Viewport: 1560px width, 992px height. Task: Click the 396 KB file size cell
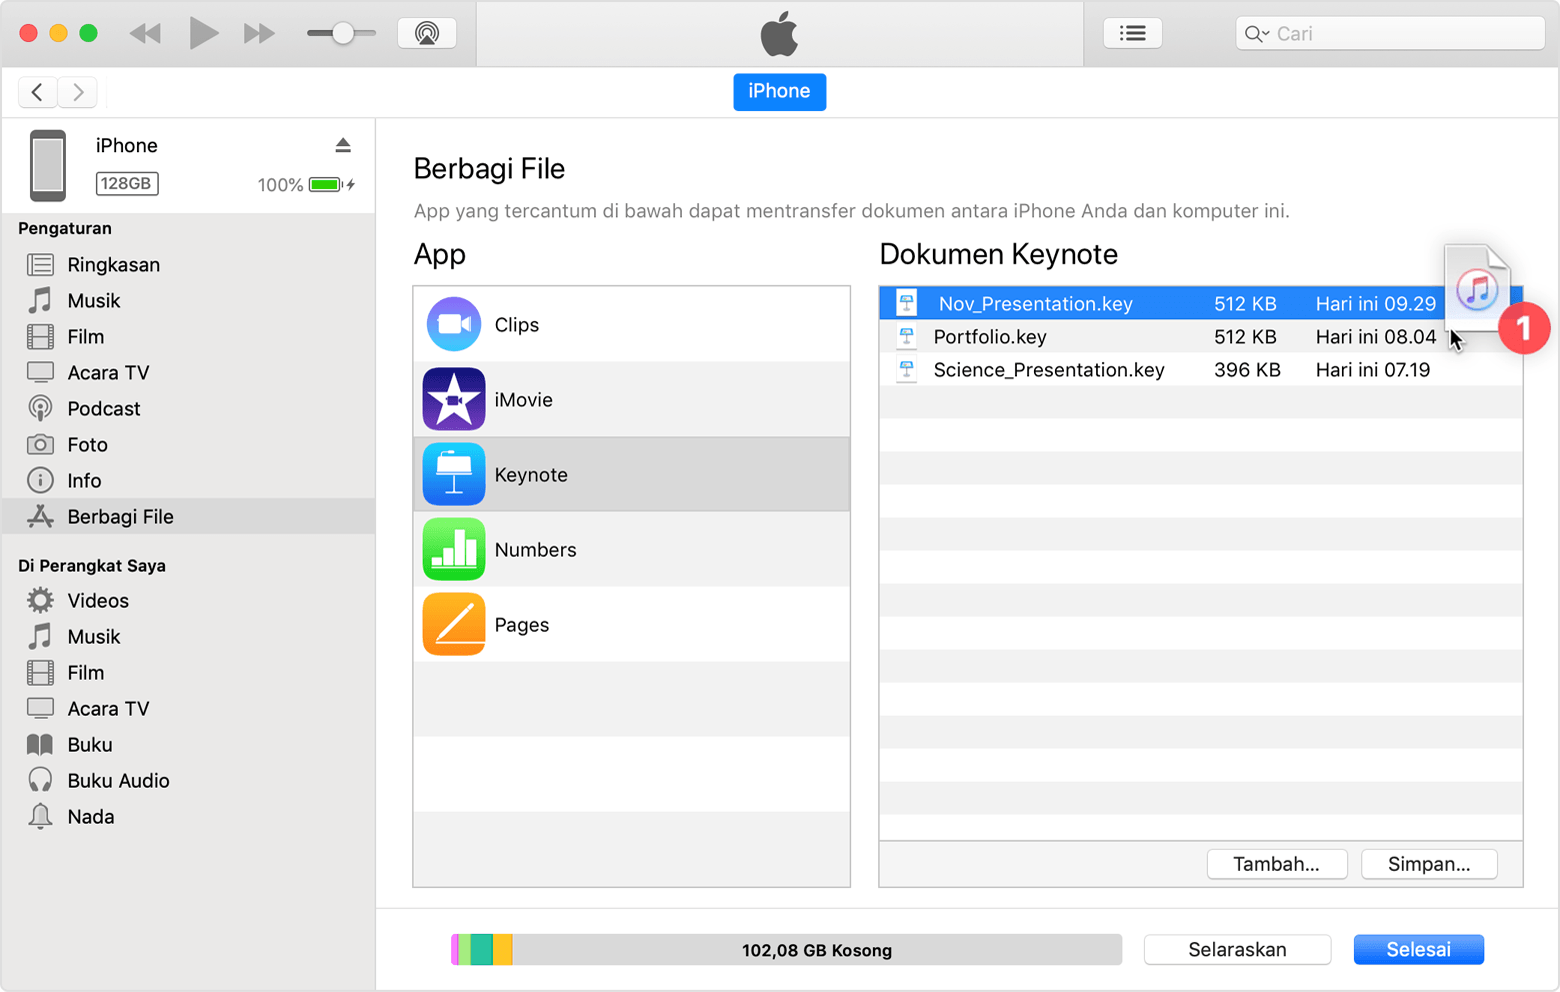(x=1247, y=369)
